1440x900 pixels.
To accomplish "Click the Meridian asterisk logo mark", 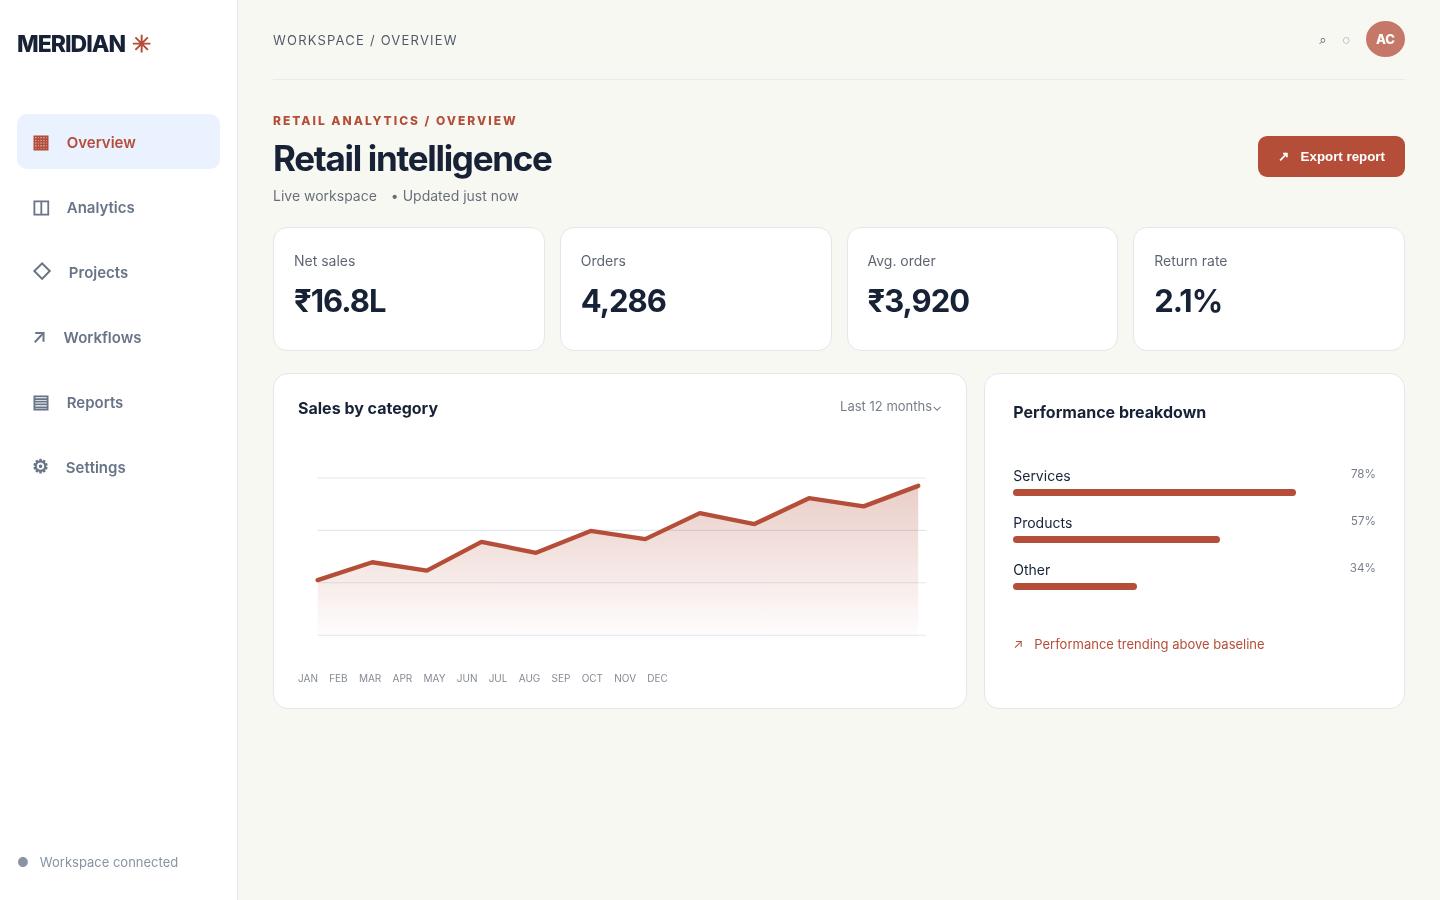I will point(142,43).
